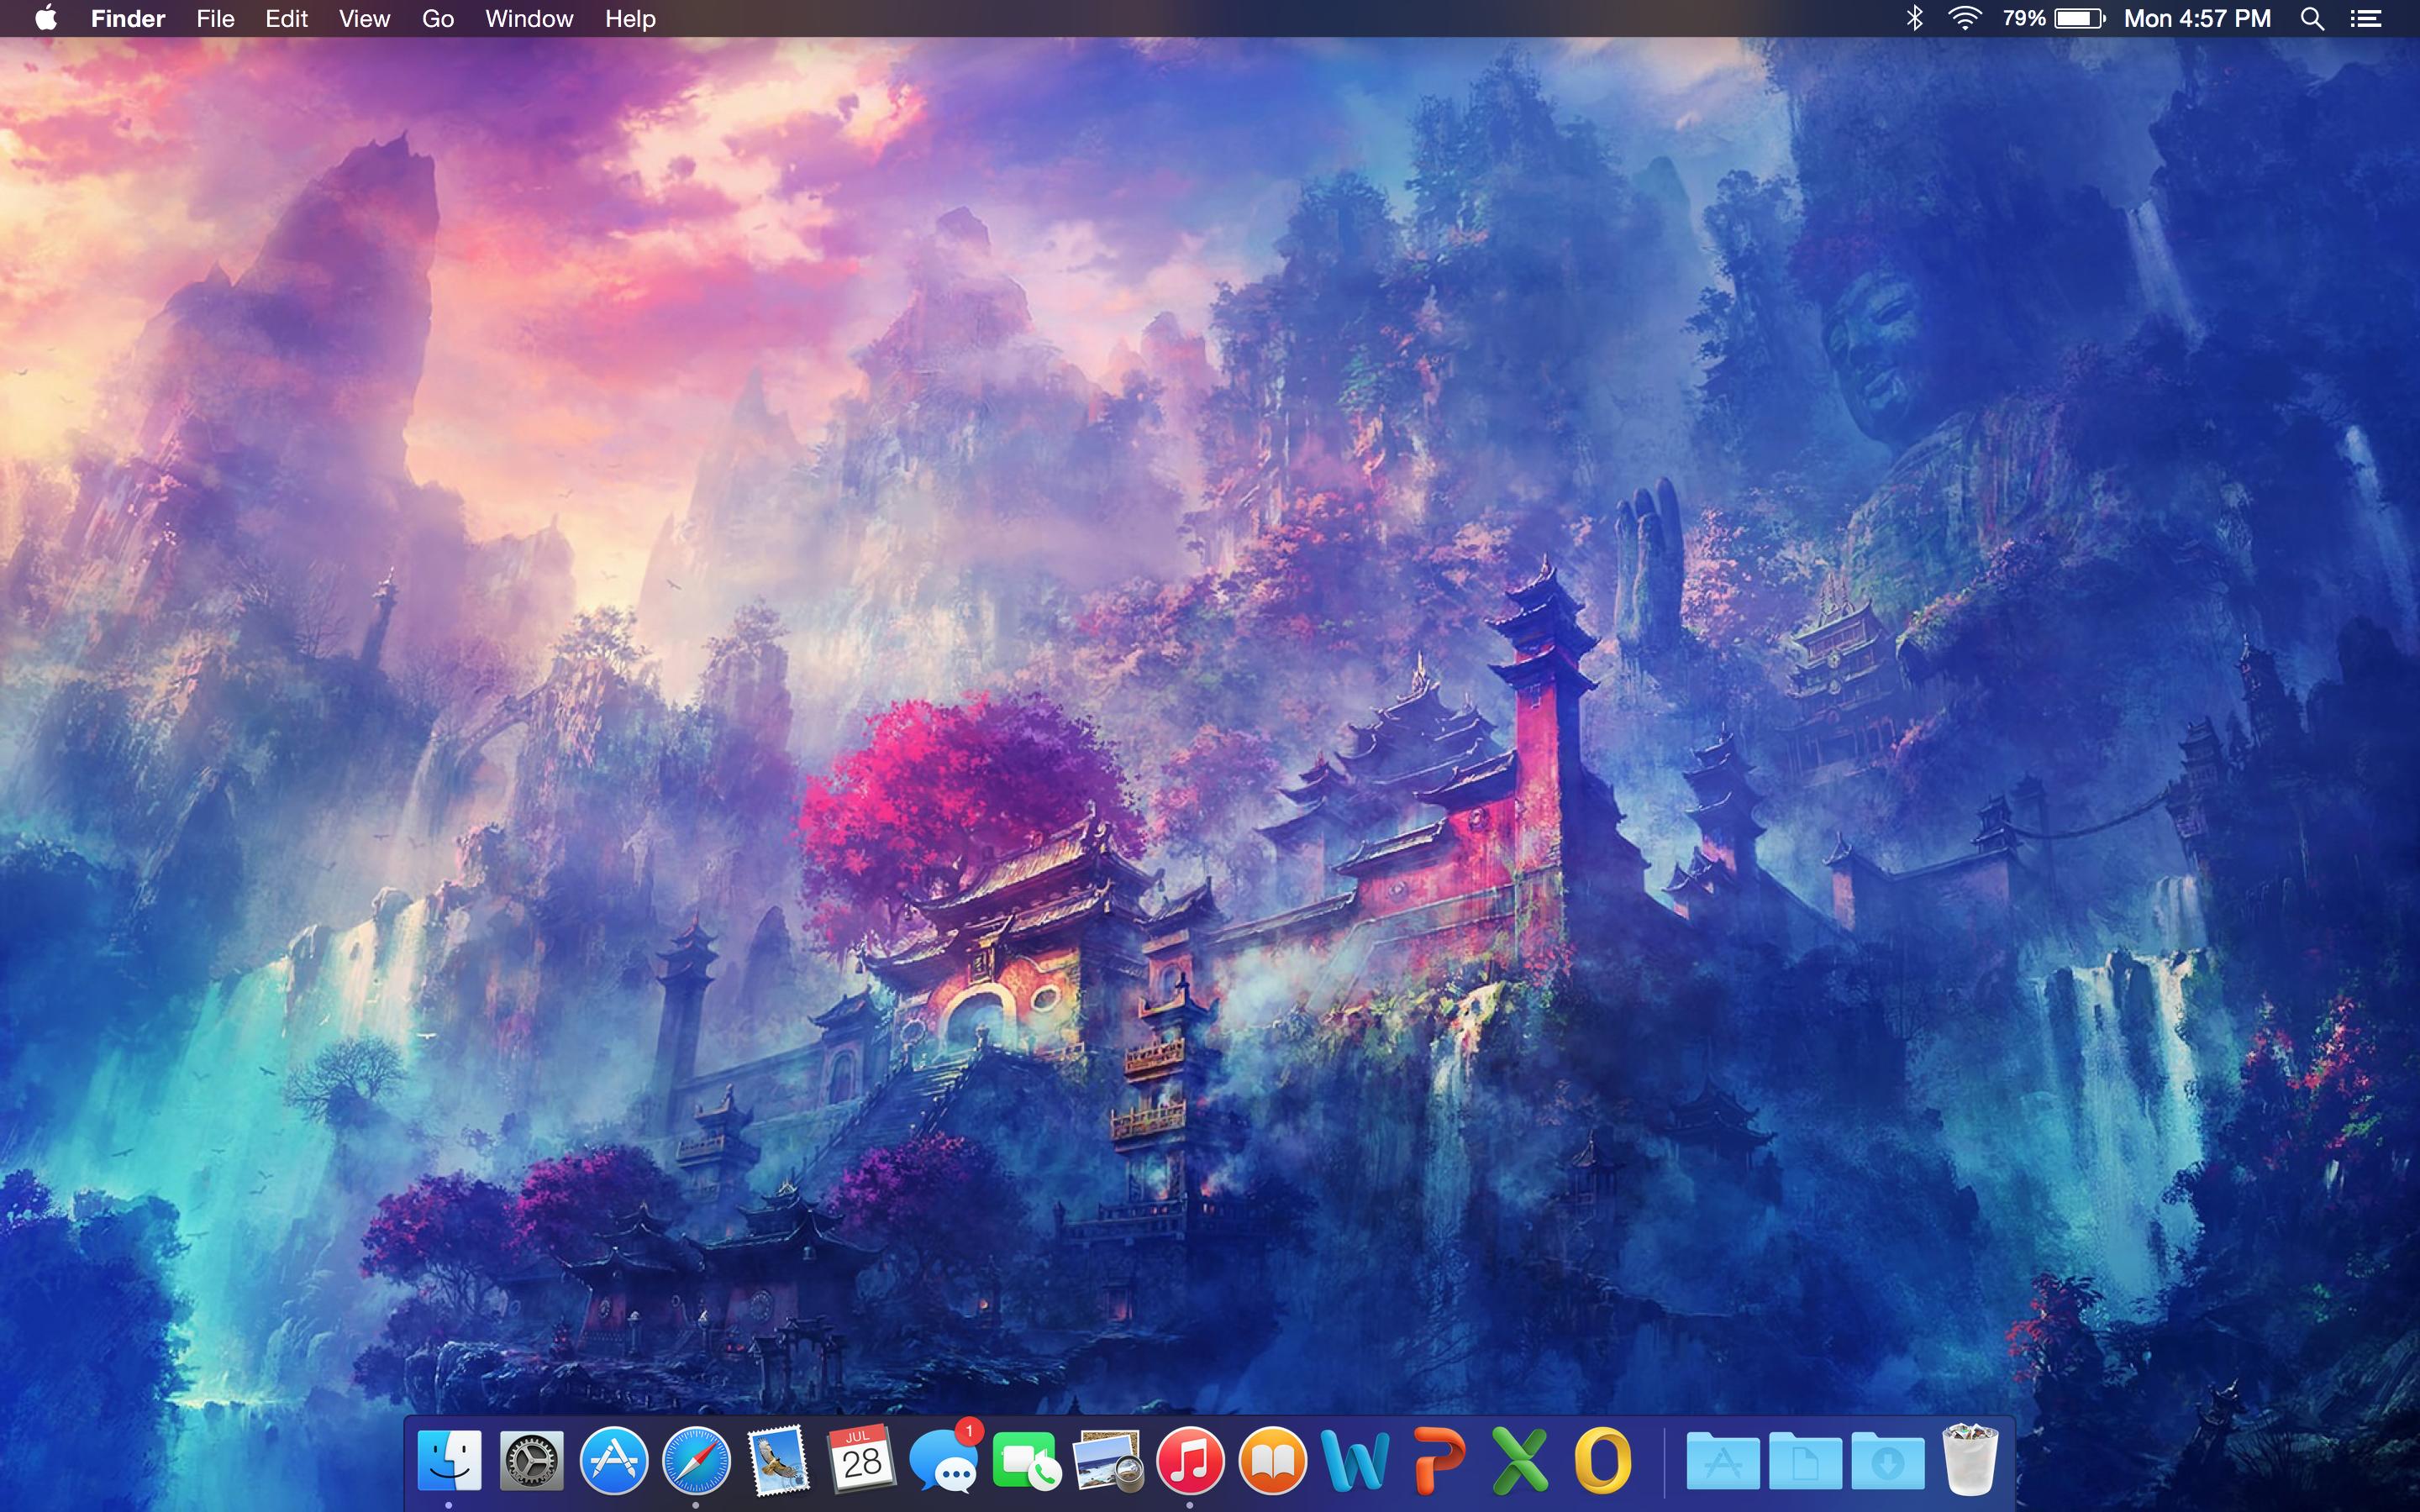Launch Safari from the Dock

coord(696,1460)
